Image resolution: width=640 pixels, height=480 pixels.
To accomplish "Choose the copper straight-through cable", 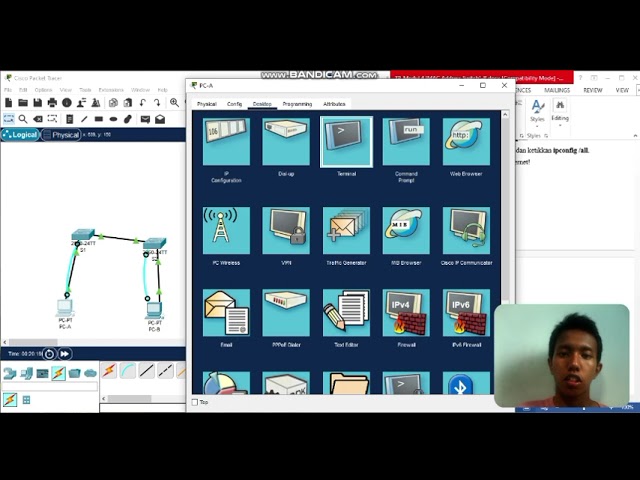I will click(147, 371).
